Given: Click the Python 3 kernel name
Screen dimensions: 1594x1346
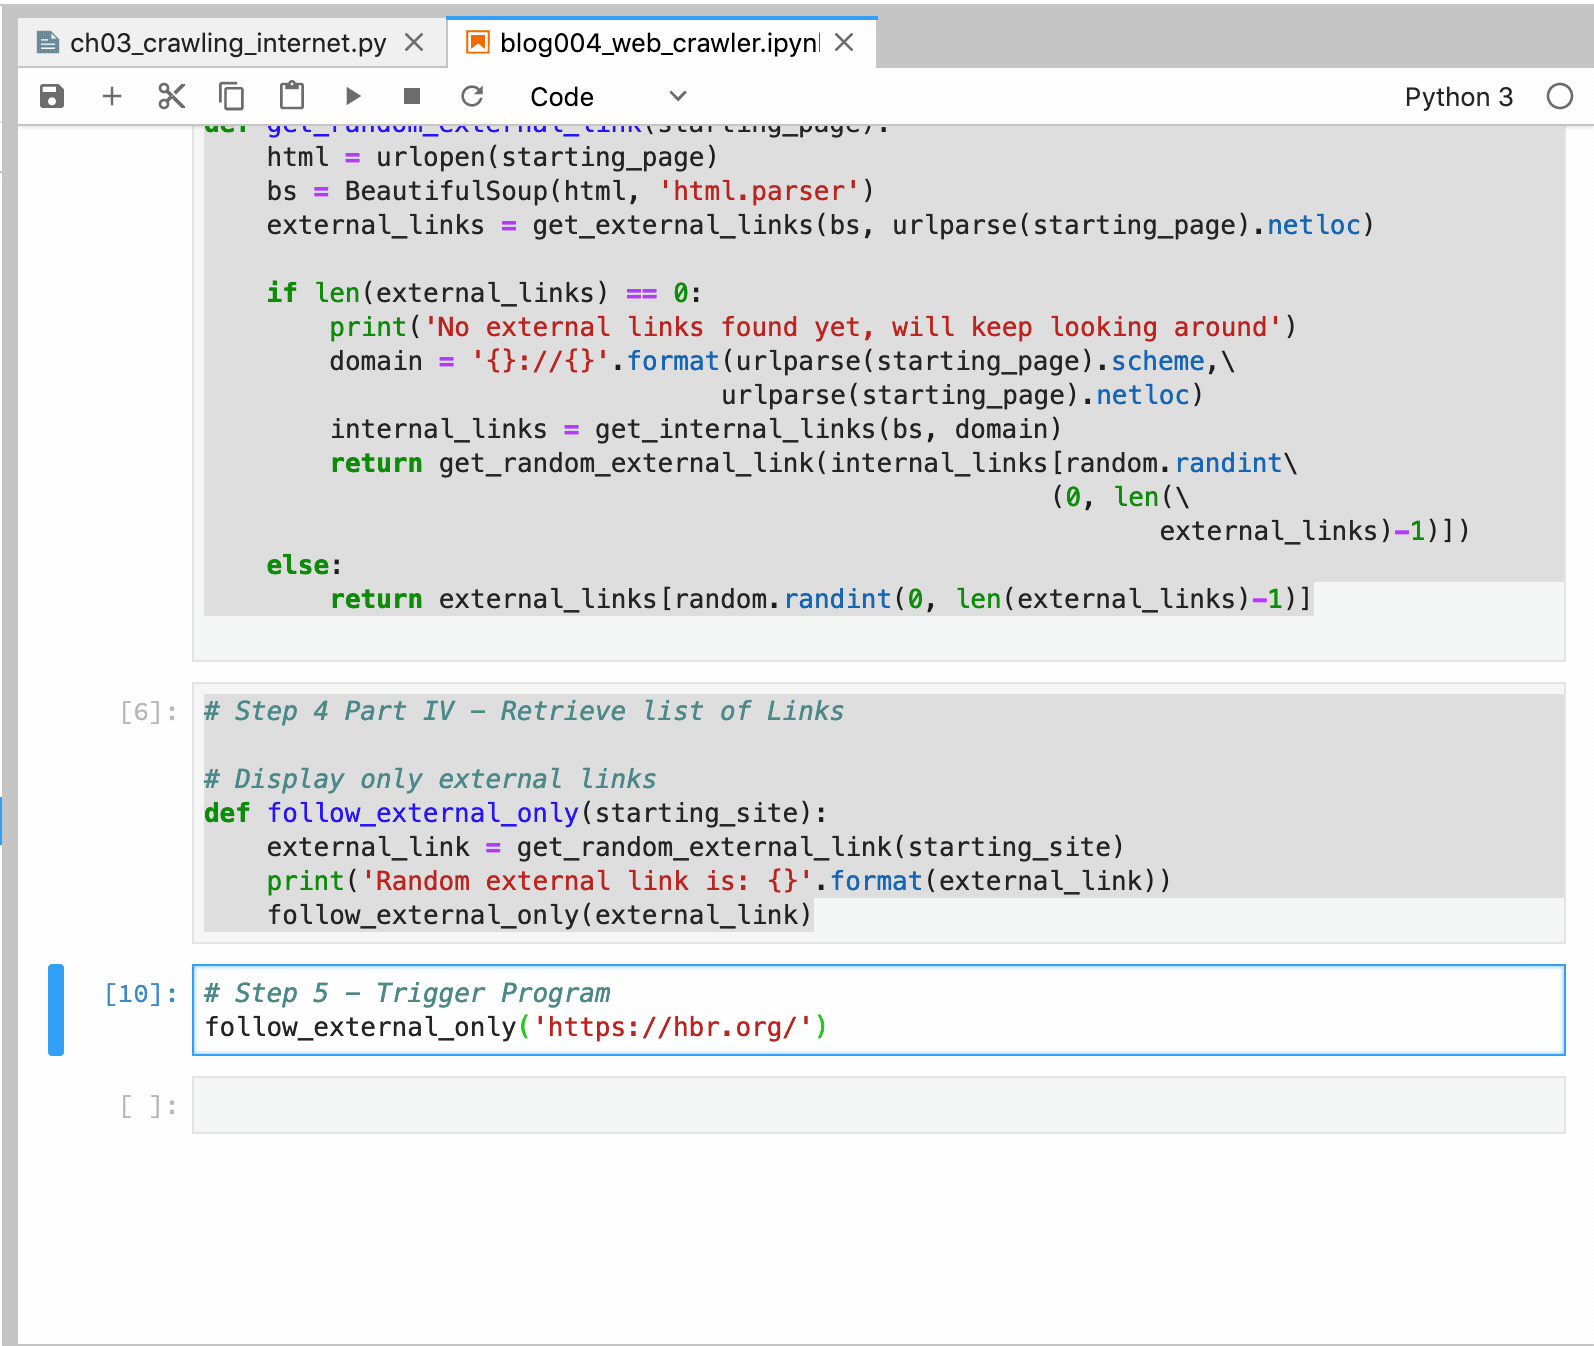Looking at the screenshot, I should tap(1459, 97).
